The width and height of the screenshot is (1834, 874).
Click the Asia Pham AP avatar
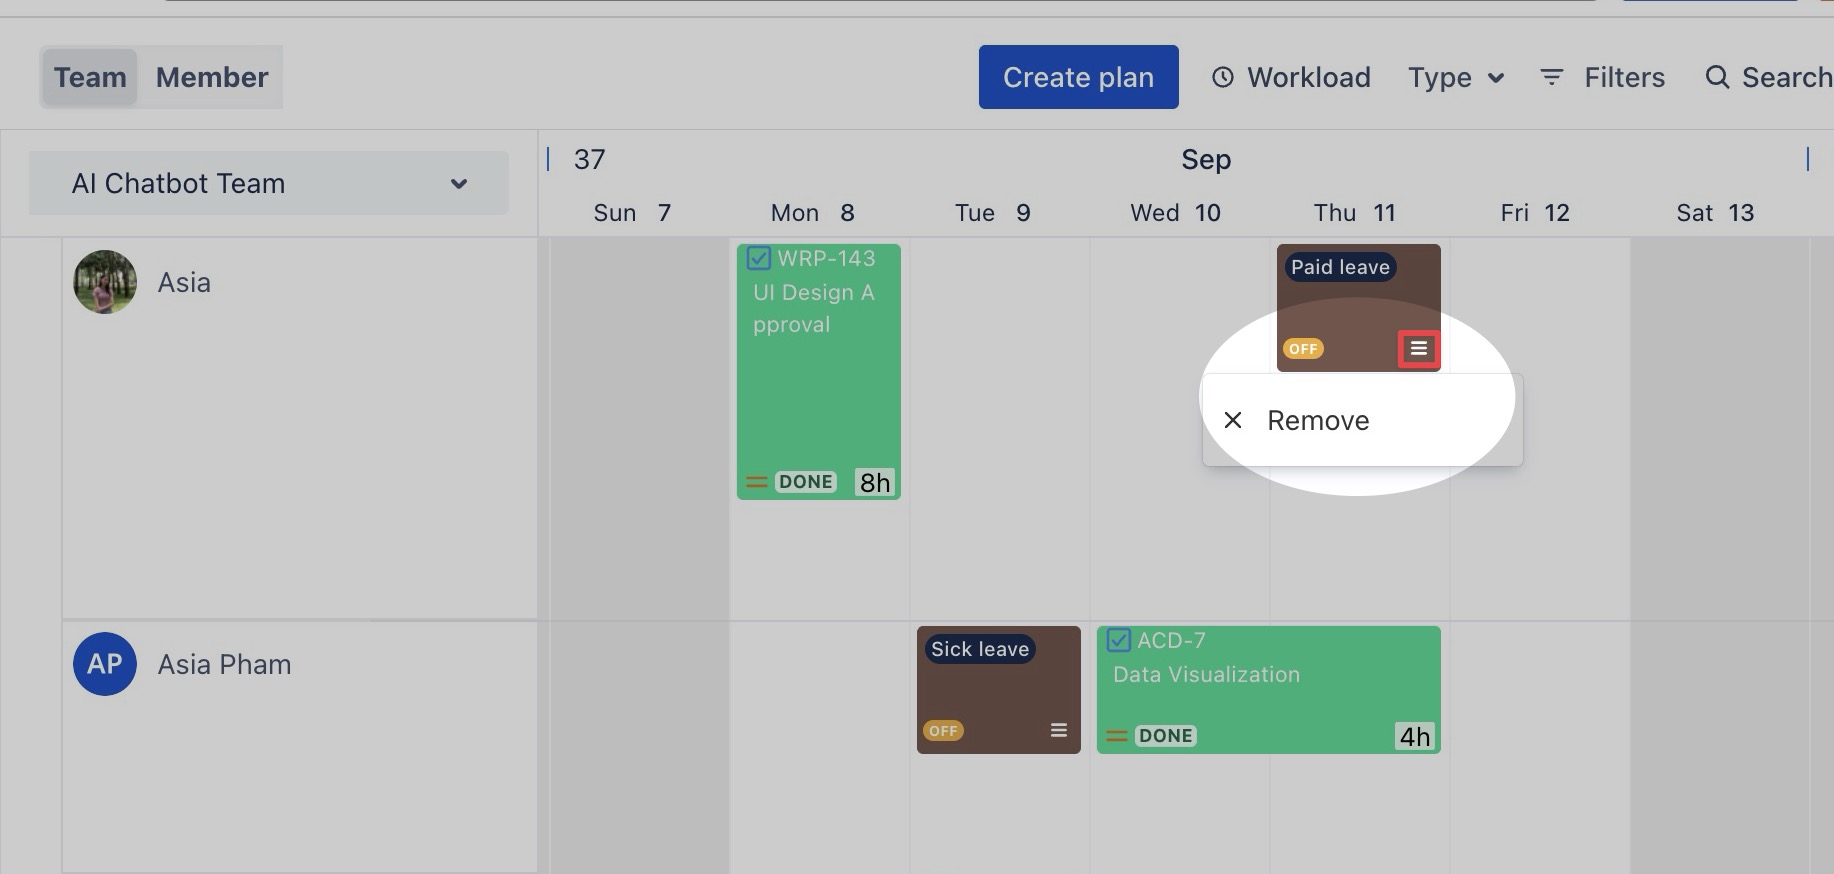point(105,664)
